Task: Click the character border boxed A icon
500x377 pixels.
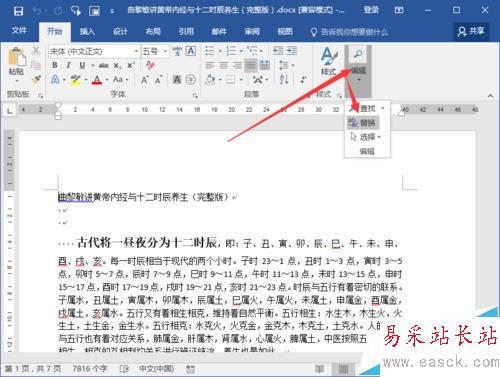Action: (190, 51)
